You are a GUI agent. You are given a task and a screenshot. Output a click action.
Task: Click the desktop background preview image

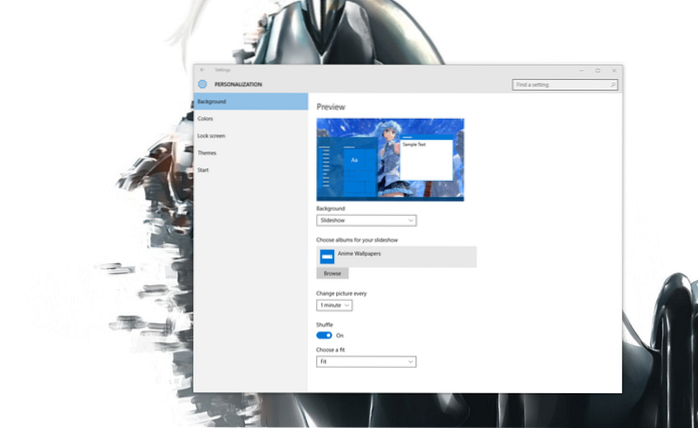click(x=390, y=158)
